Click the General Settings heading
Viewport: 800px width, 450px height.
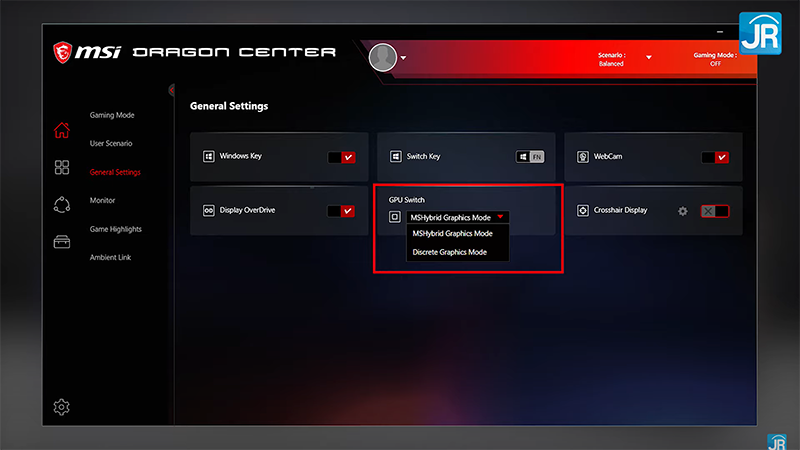[x=229, y=106]
